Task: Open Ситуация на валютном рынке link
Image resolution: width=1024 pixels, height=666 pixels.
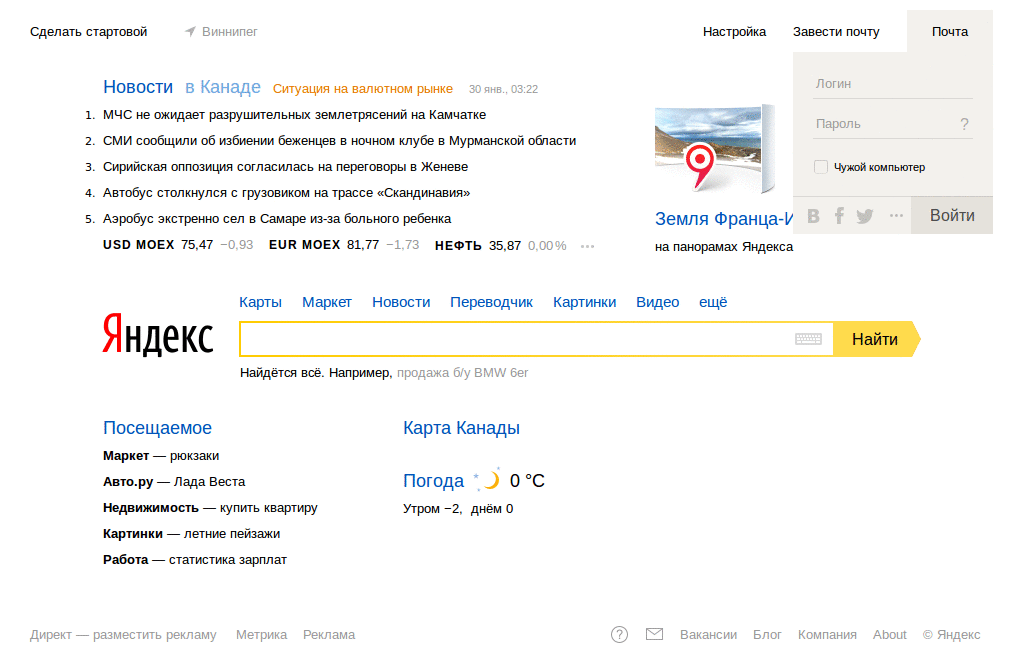Action: click(x=362, y=89)
